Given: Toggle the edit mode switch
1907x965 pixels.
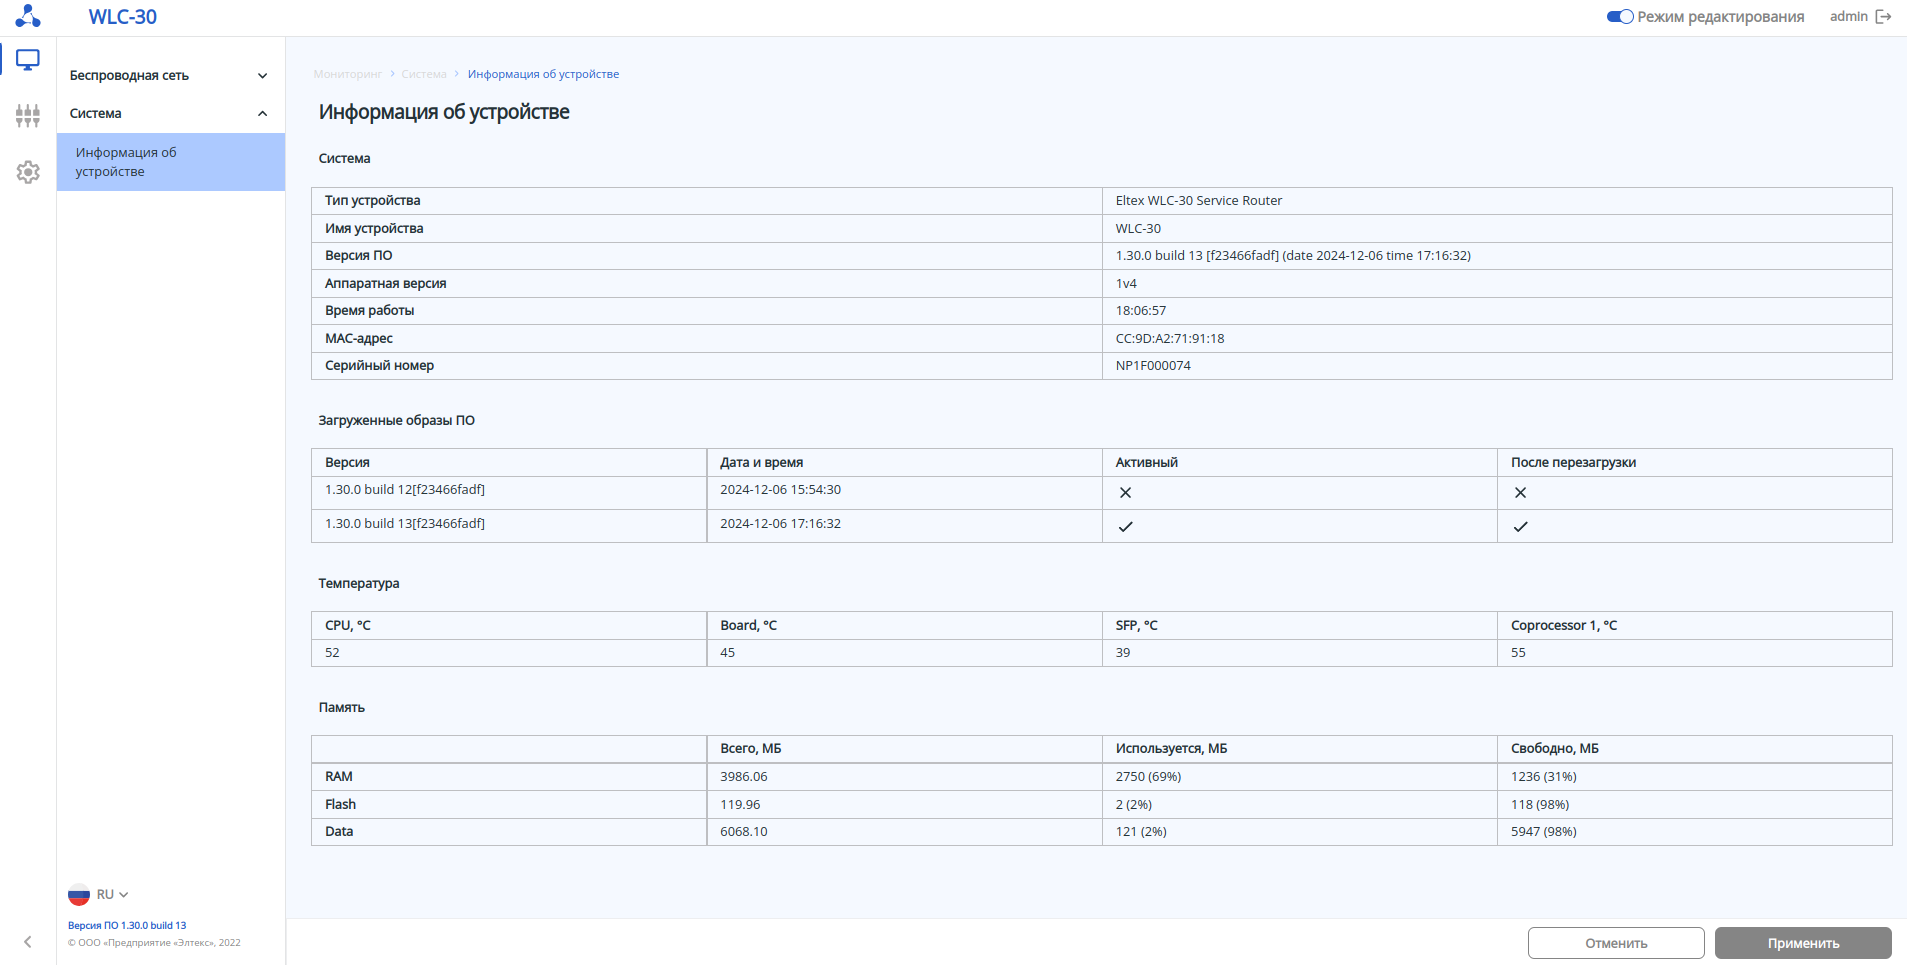Looking at the screenshot, I should [x=1619, y=17].
